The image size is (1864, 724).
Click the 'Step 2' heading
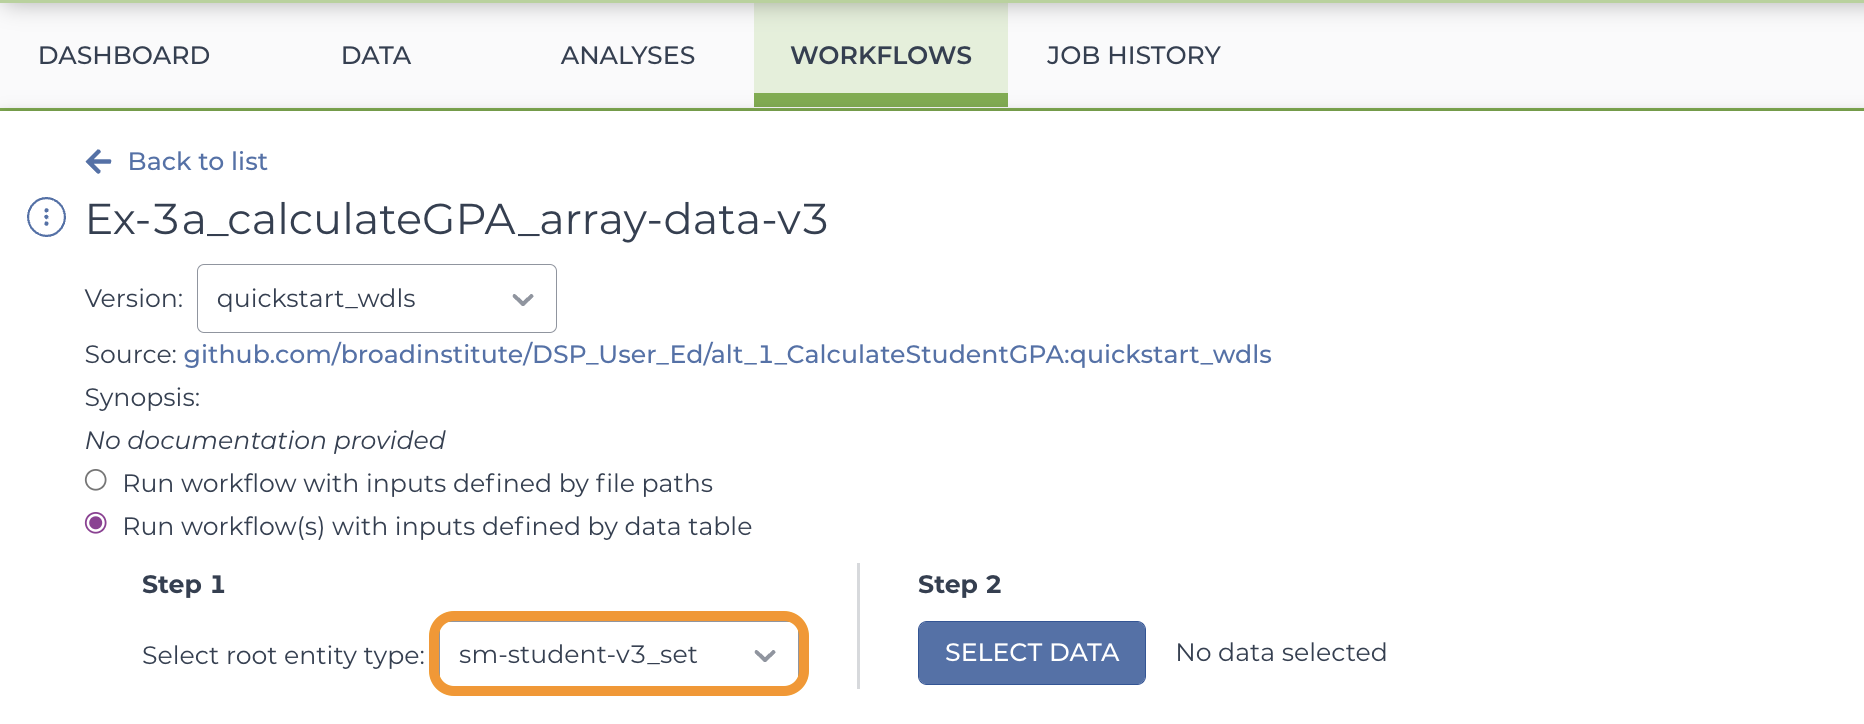tap(959, 584)
